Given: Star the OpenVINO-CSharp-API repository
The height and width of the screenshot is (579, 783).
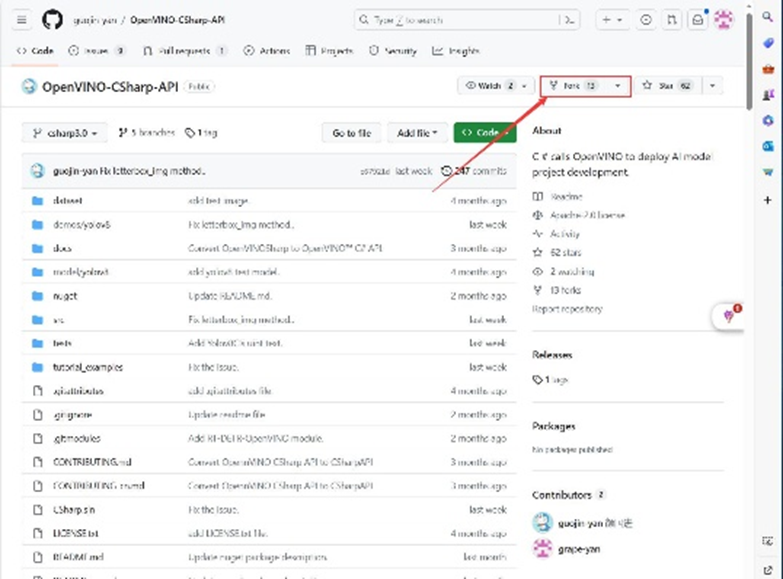Looking at the screenshot, I should 668,86.
